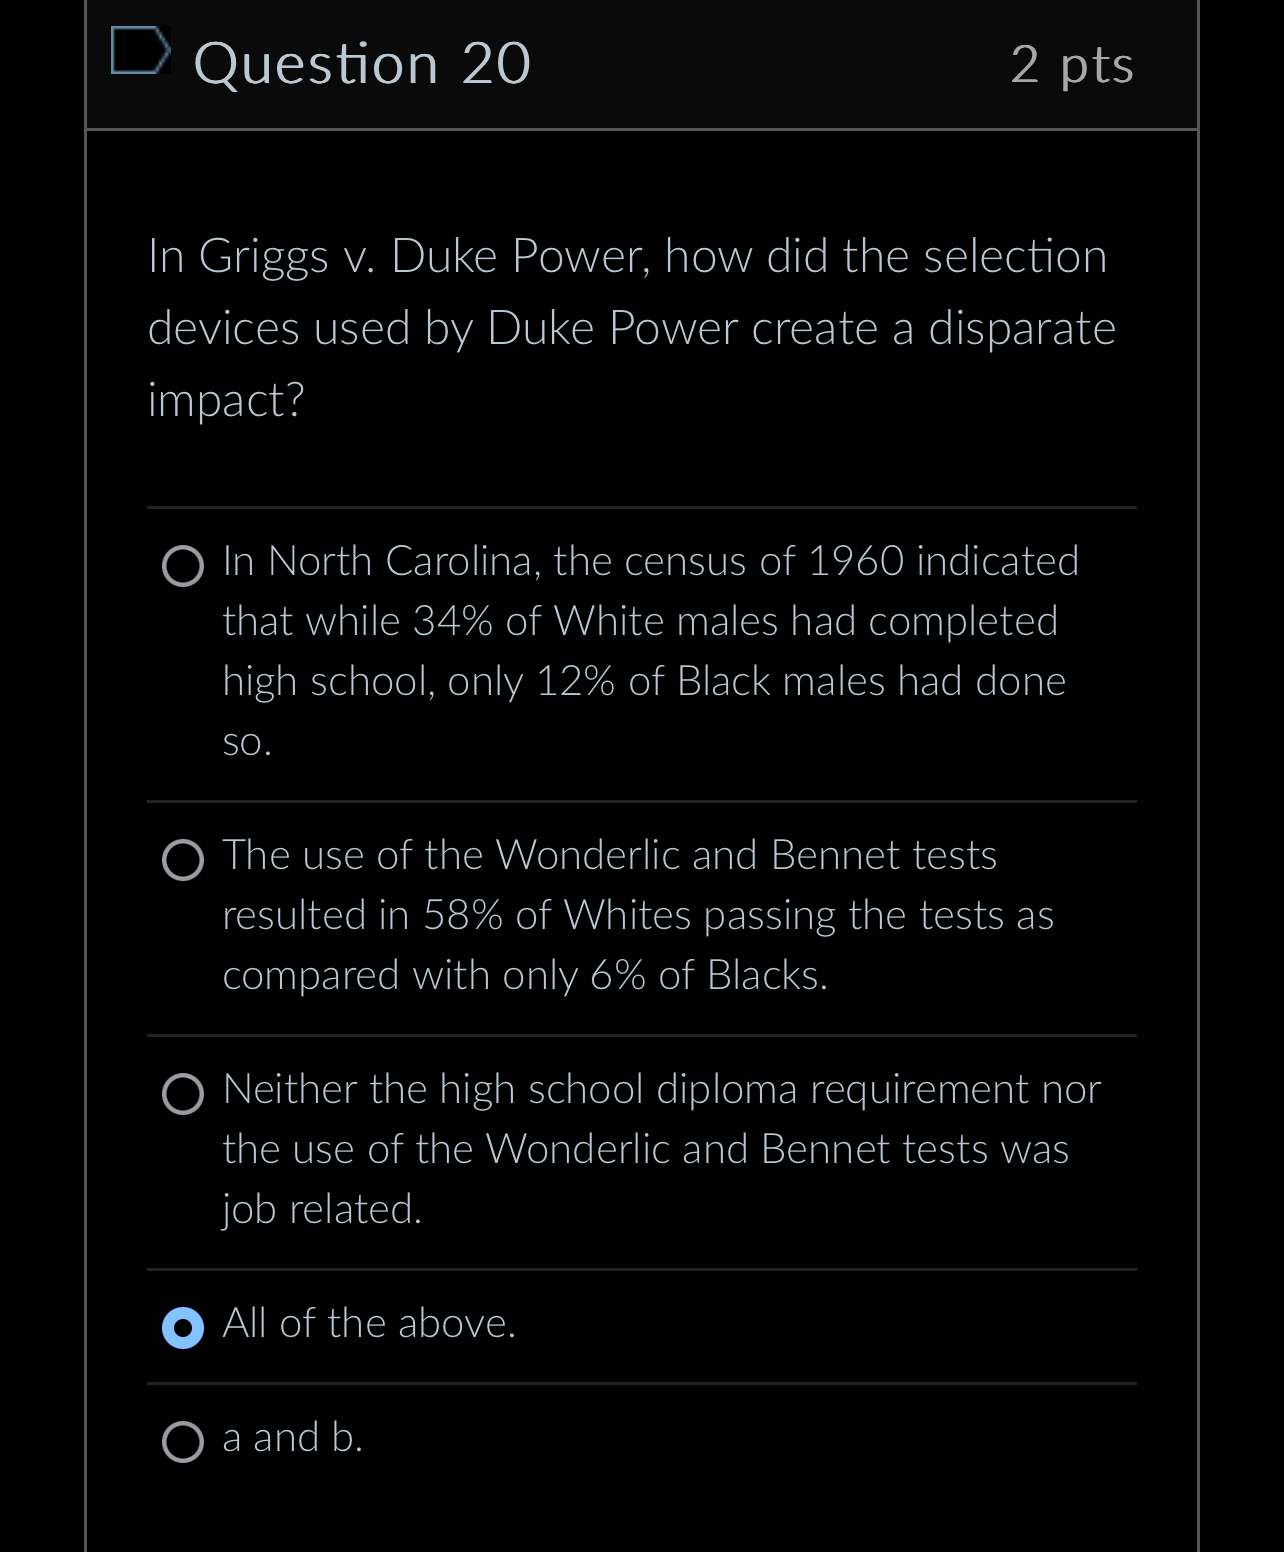Screen dimensions: 1284x1552
Task: Click the question prompt about Griggs v. Duke Power
Action: pos(630,325)
